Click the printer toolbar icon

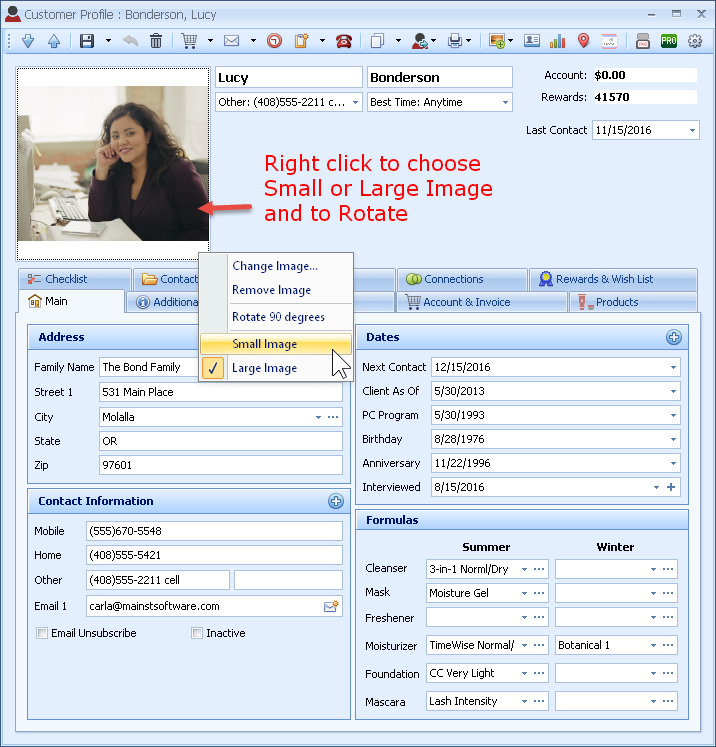pos(455,41)
